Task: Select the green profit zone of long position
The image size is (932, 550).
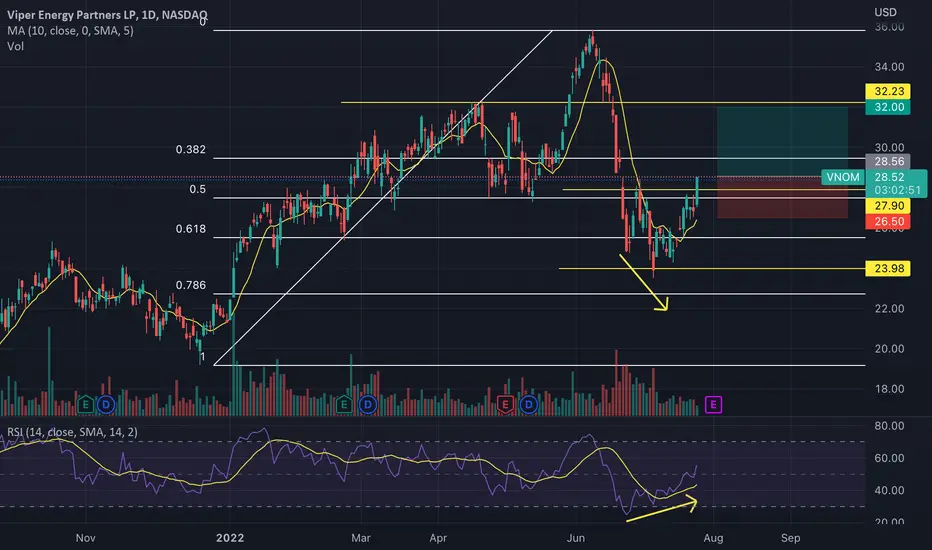Action: [782, 142]
